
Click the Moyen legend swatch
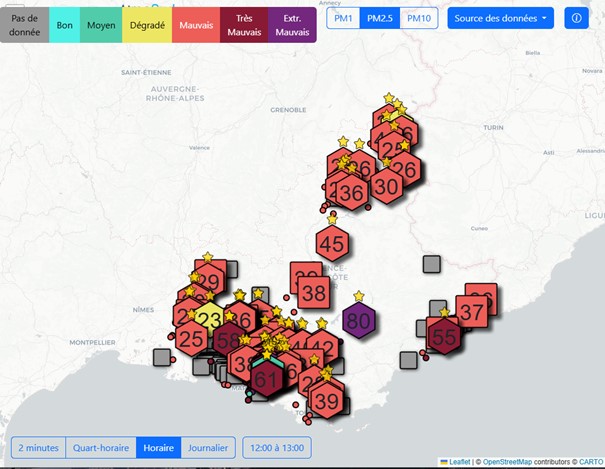pos(101,25)
